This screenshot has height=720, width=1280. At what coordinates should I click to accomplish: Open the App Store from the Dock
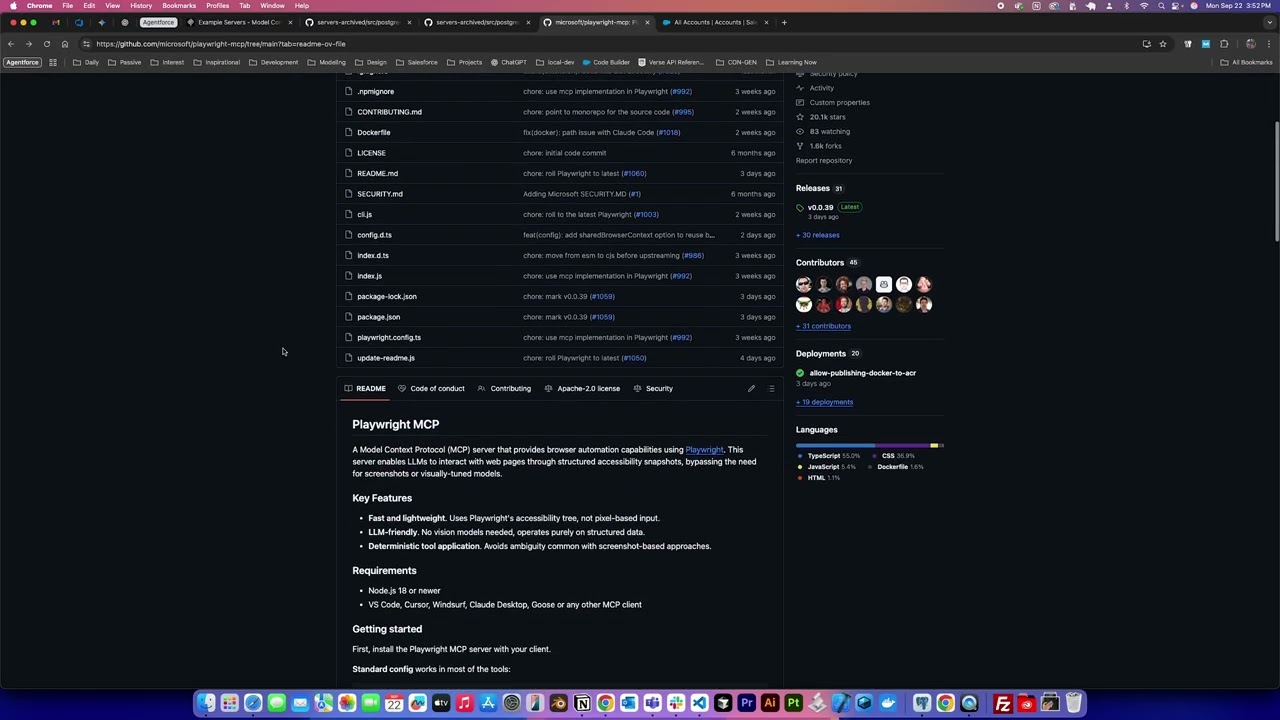coord(488,703)
